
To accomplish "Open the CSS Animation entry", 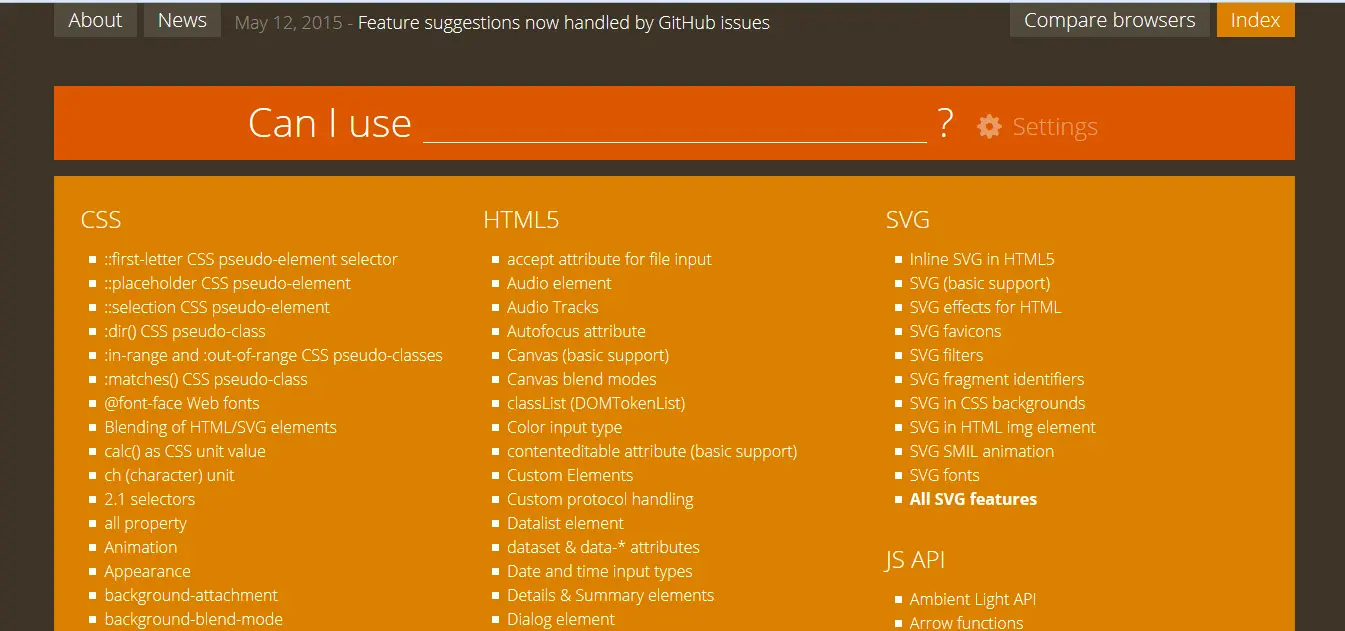I will (x=141, y=547).
